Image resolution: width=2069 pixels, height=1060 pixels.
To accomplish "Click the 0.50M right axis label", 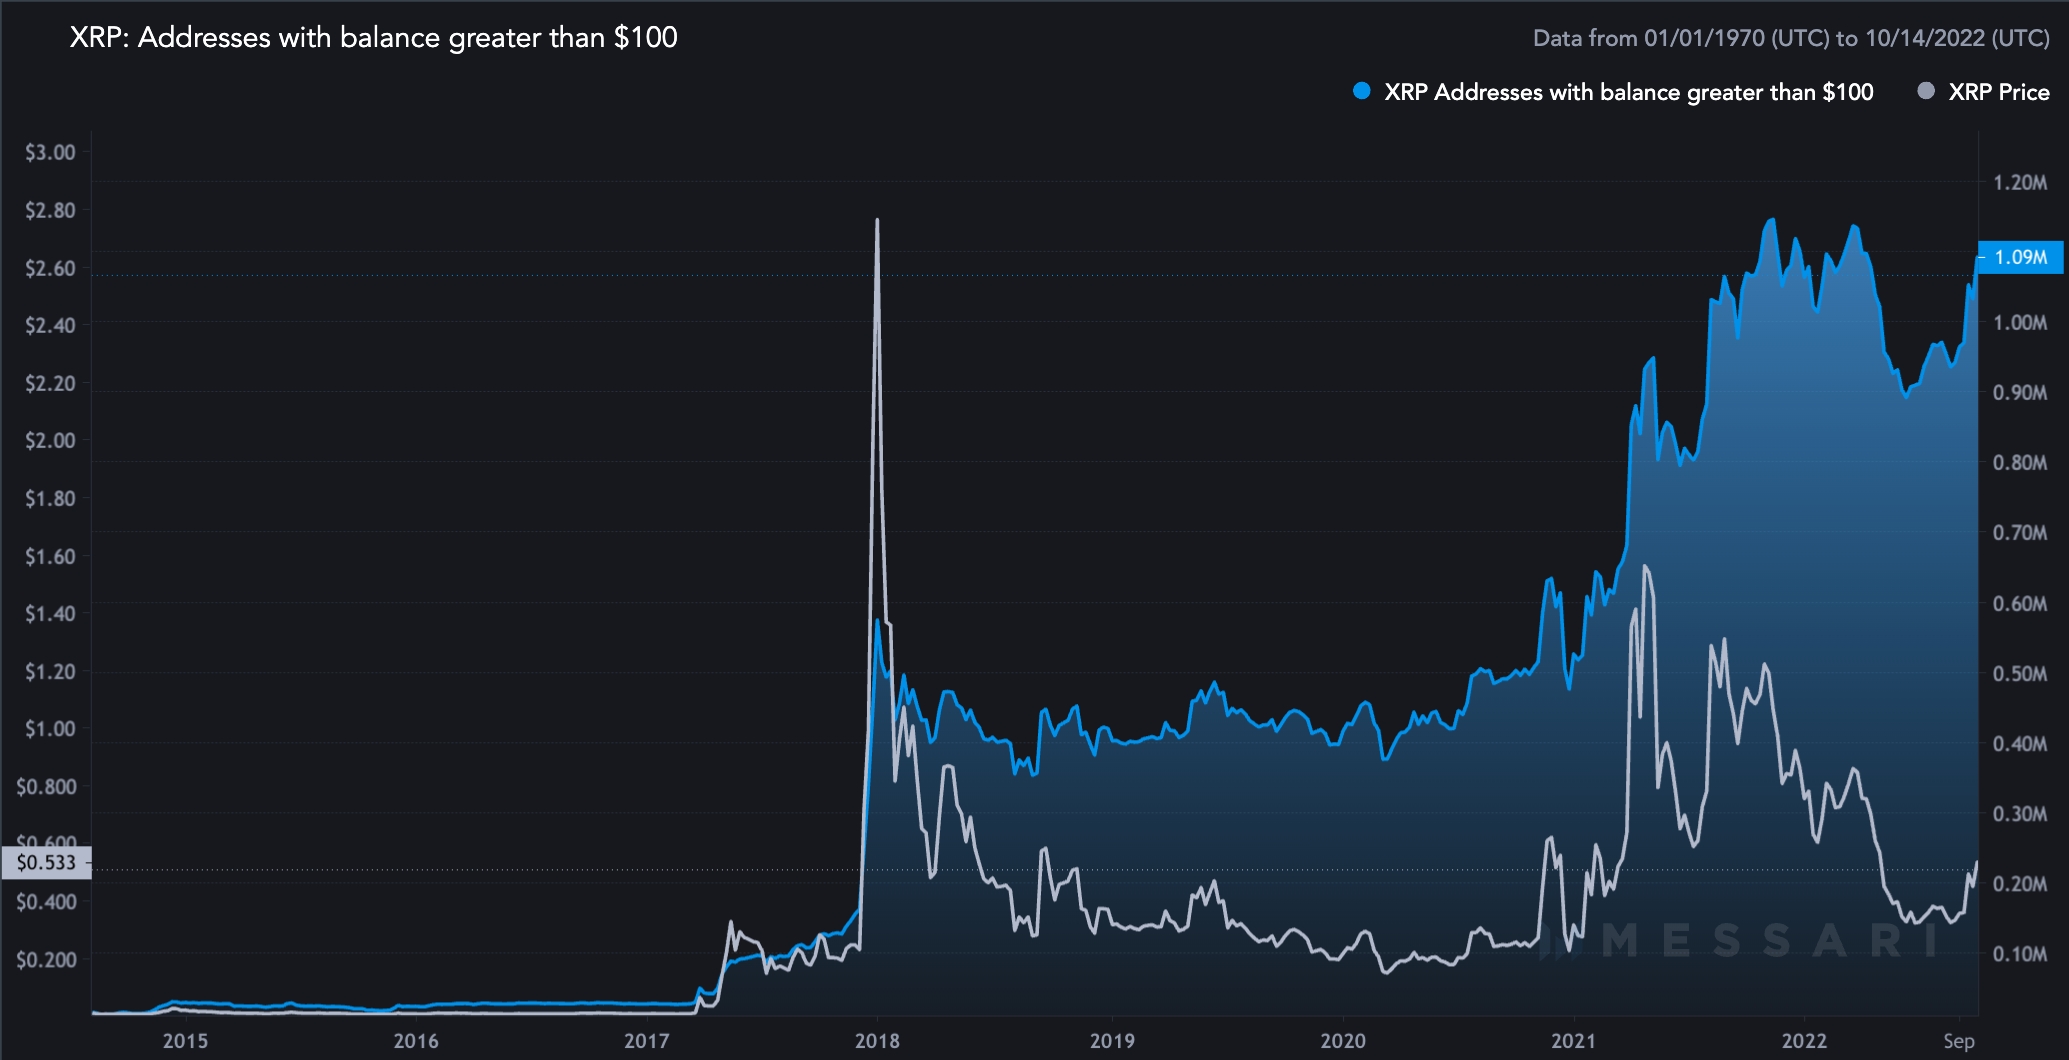I will pos(2020,673).
